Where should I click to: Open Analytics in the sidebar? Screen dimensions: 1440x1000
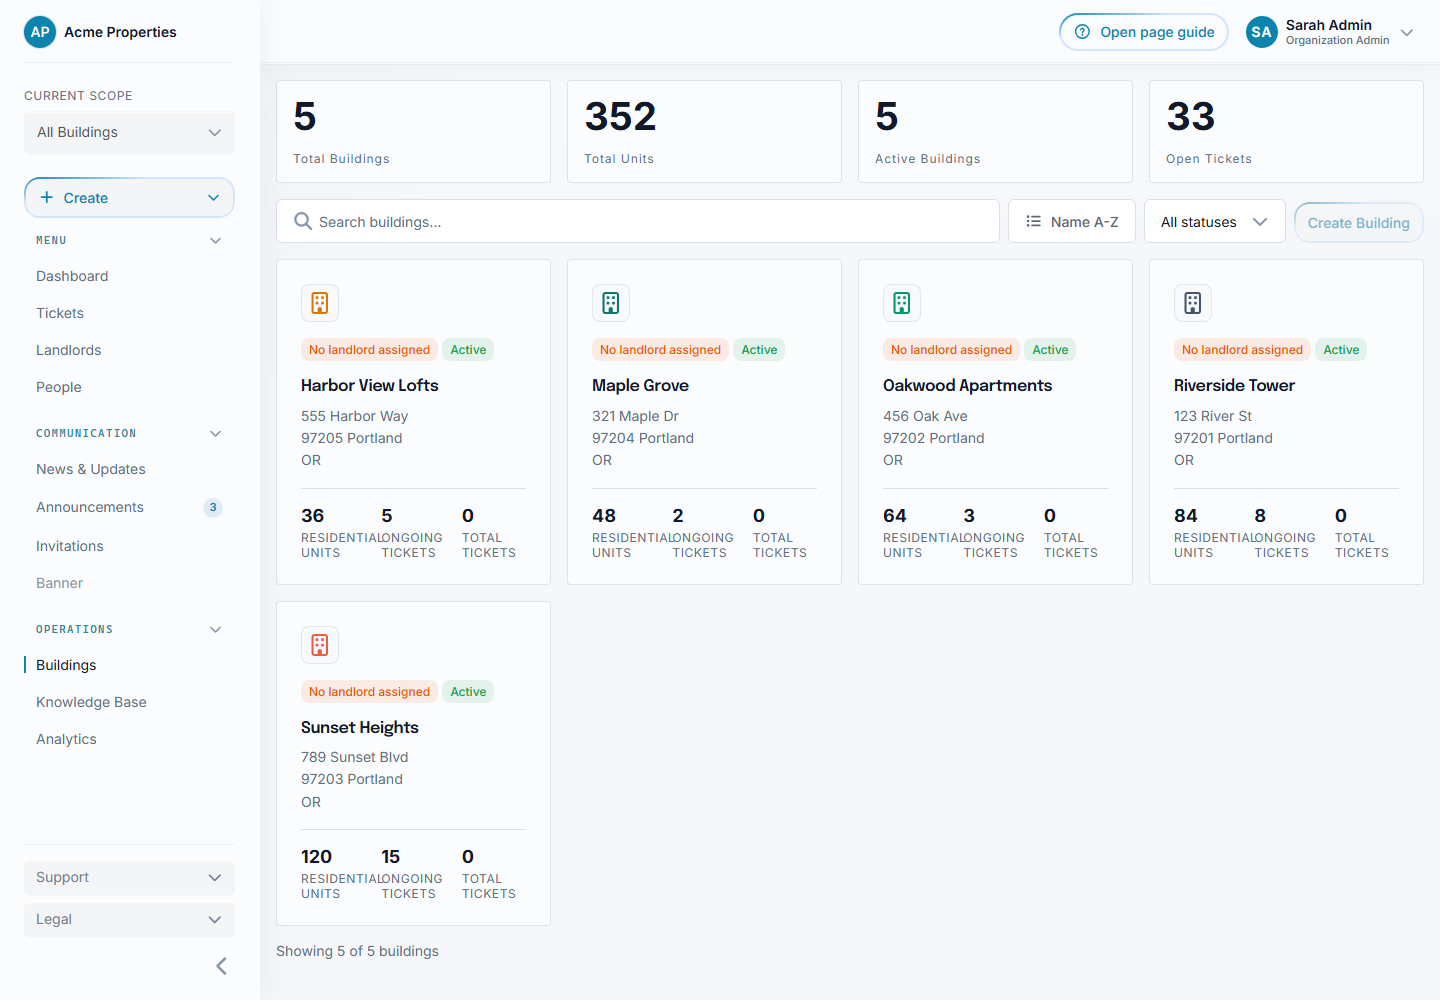(66, 739)
